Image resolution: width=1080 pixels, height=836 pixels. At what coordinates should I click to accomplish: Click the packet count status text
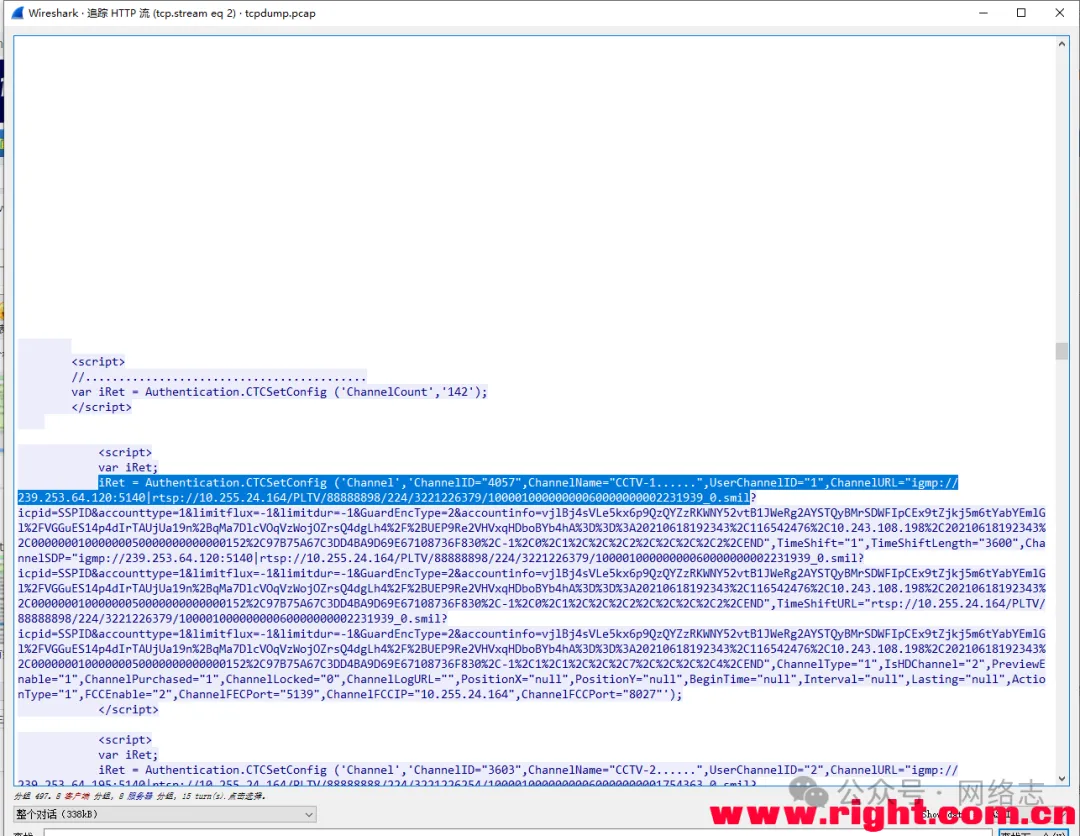pos(140,796)
